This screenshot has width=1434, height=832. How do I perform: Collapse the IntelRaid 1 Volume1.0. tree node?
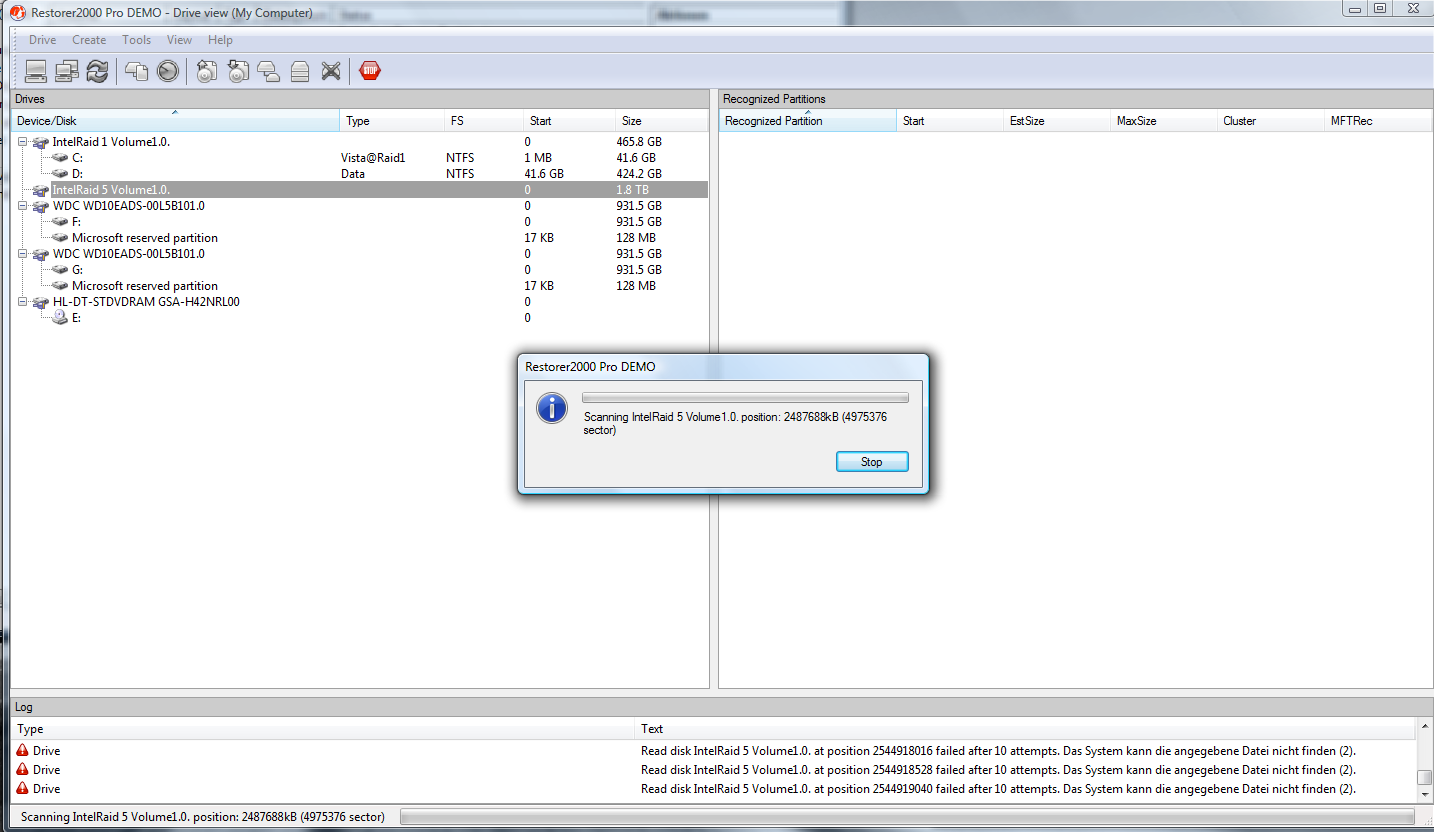(x=23, y=142)
